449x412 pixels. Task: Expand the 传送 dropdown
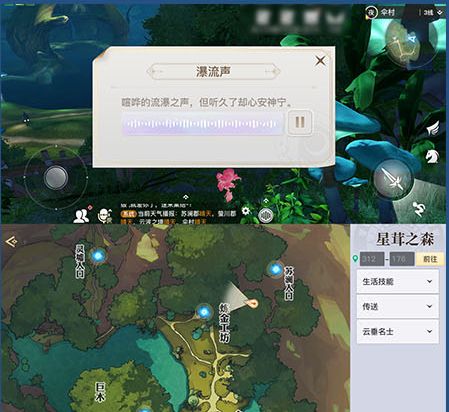pos(398,306)
